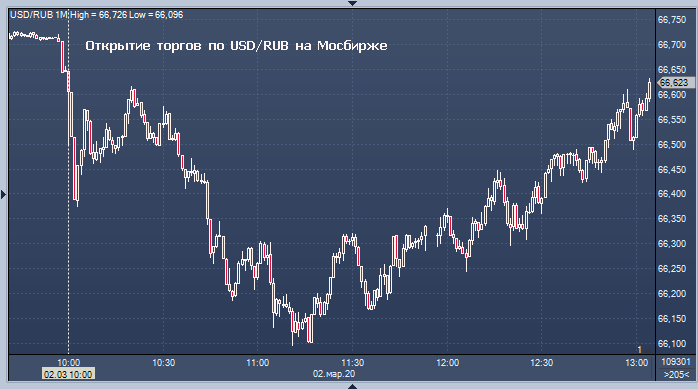
Task: Select the 66,750 price axis value
Action: (672, 20)
